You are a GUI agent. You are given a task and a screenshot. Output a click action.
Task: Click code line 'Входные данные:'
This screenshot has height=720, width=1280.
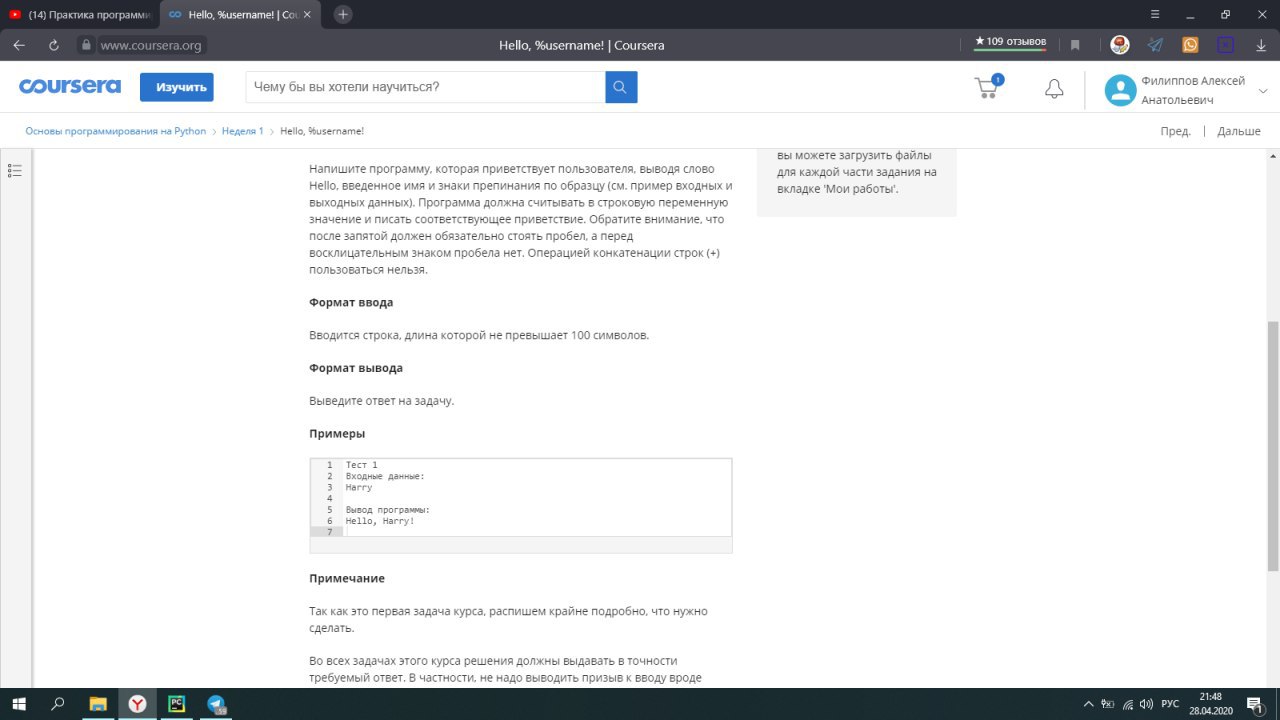pos(385,476)
